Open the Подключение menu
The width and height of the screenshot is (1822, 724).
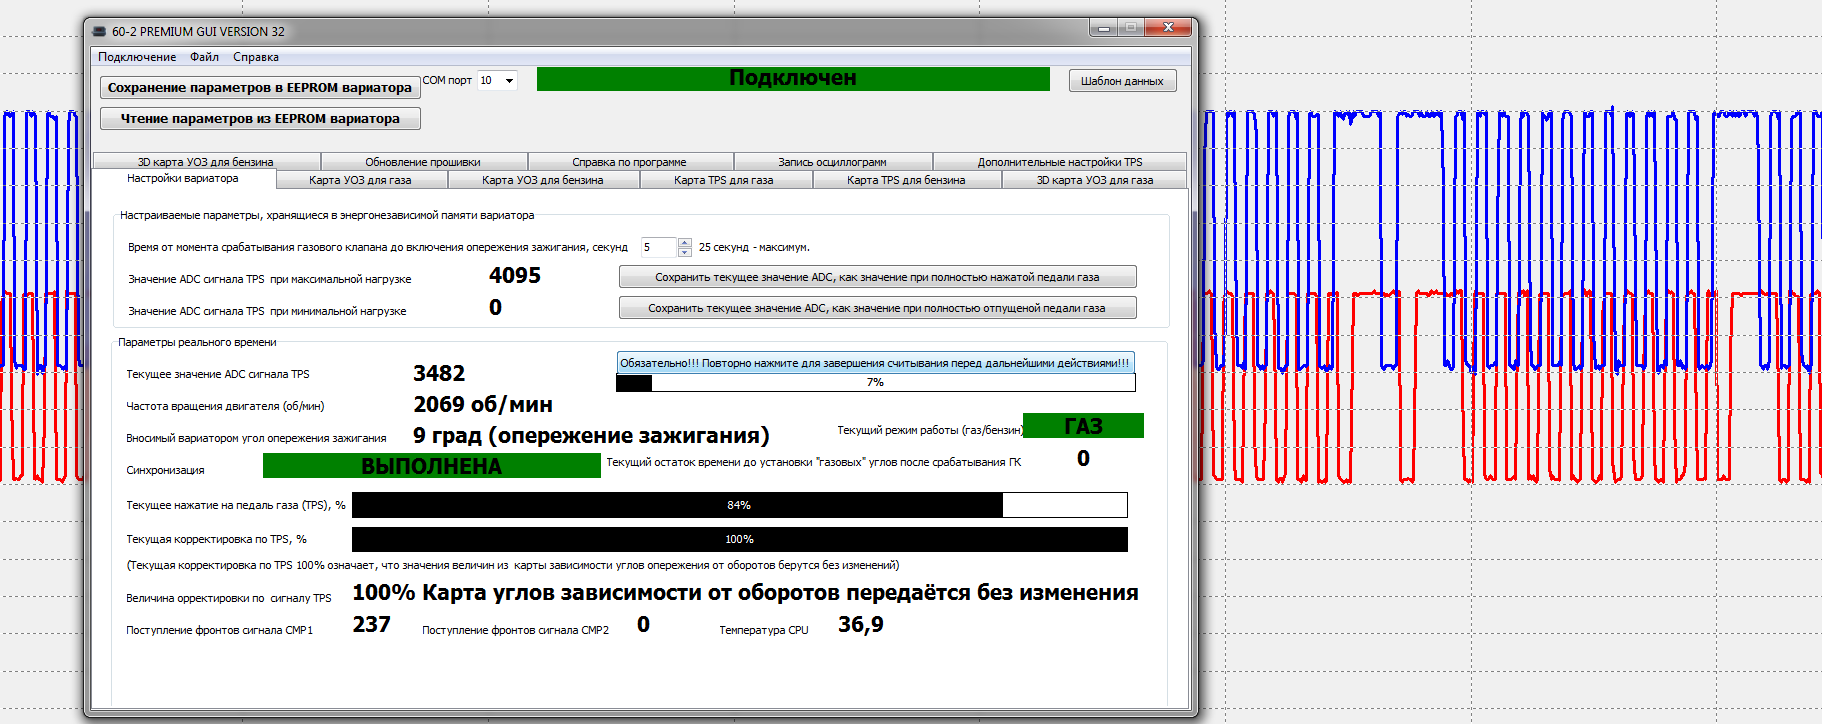(x=137, y=57)
